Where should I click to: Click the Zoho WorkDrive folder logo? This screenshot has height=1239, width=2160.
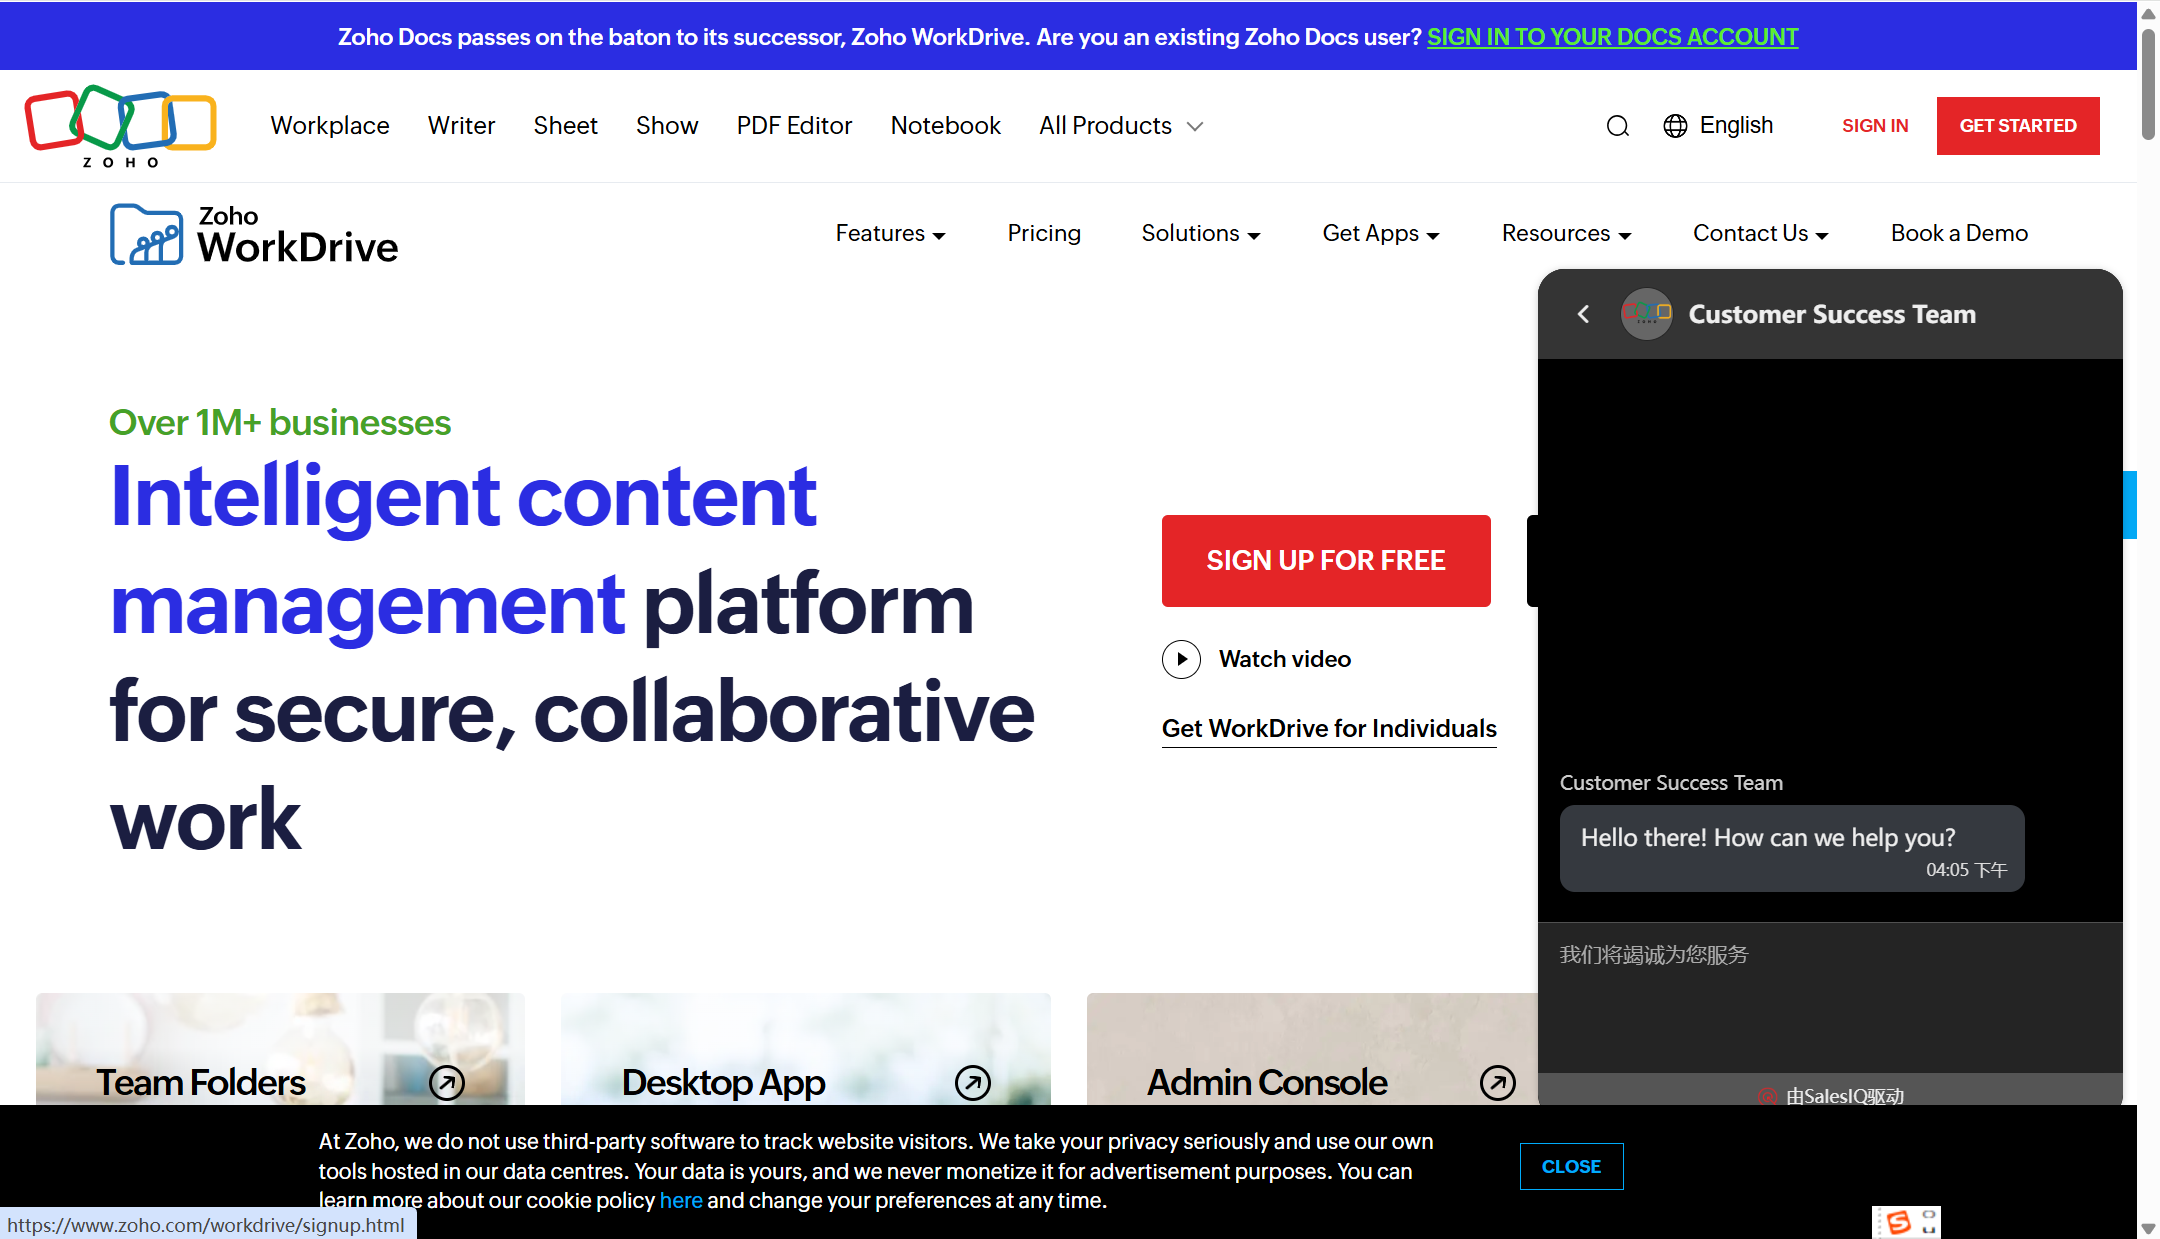click(x=146, y=235)
